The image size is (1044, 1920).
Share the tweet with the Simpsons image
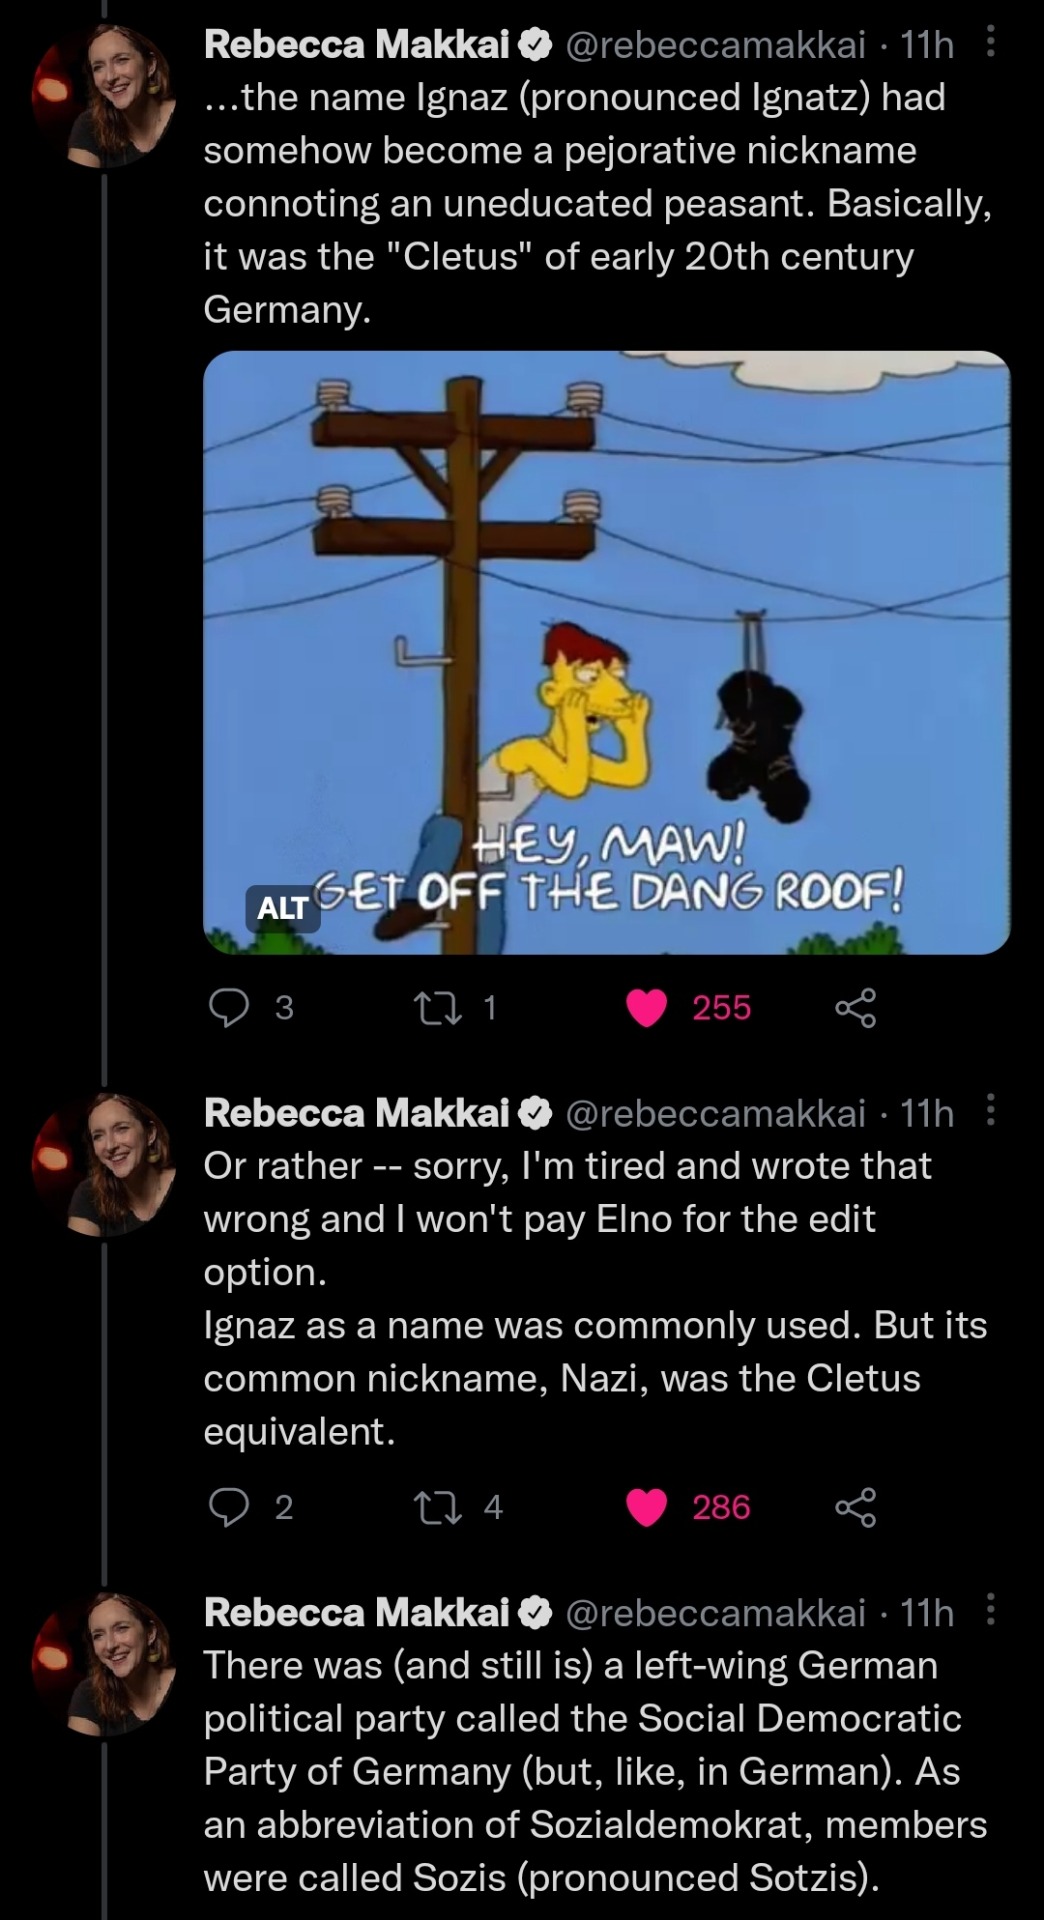click(855, 1007)
